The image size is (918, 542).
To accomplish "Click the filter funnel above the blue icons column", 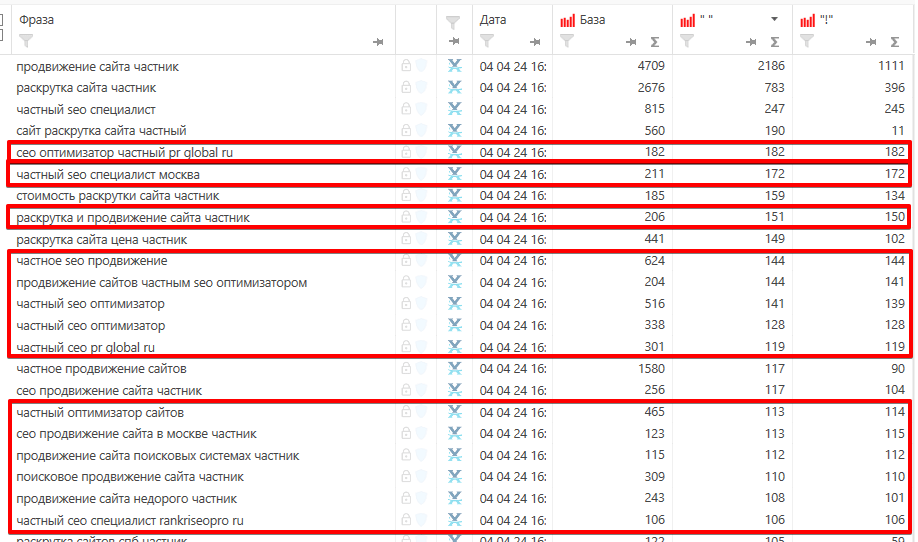I will click(x=453, y=22).
